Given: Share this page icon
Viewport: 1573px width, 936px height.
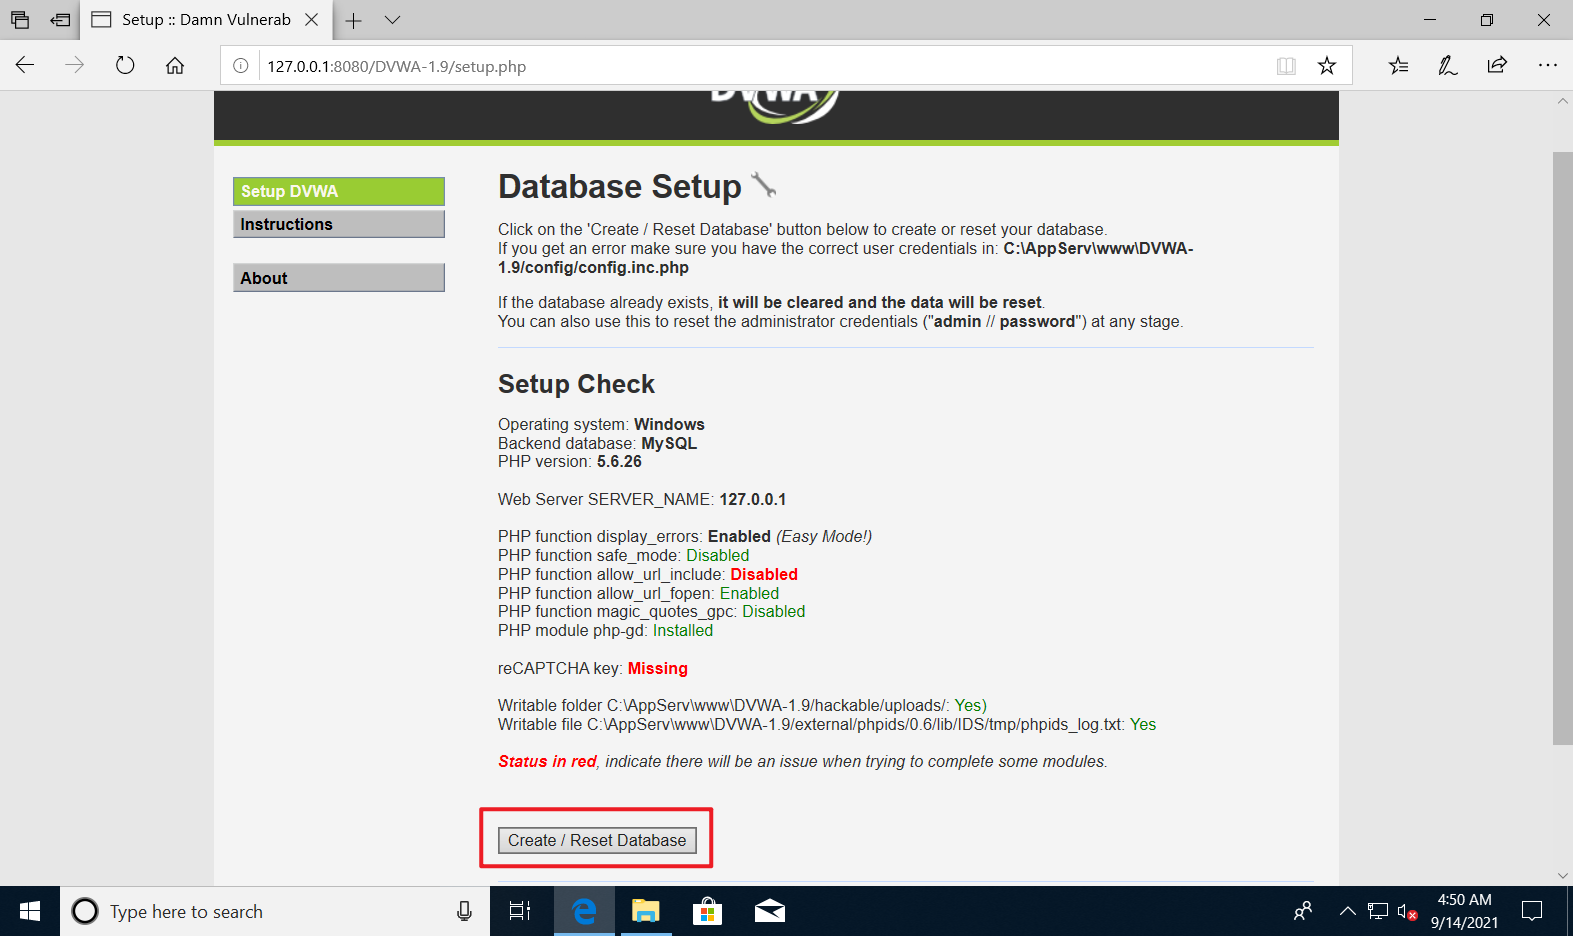Looking at the screenshot, I should (x=1497, y=65).
